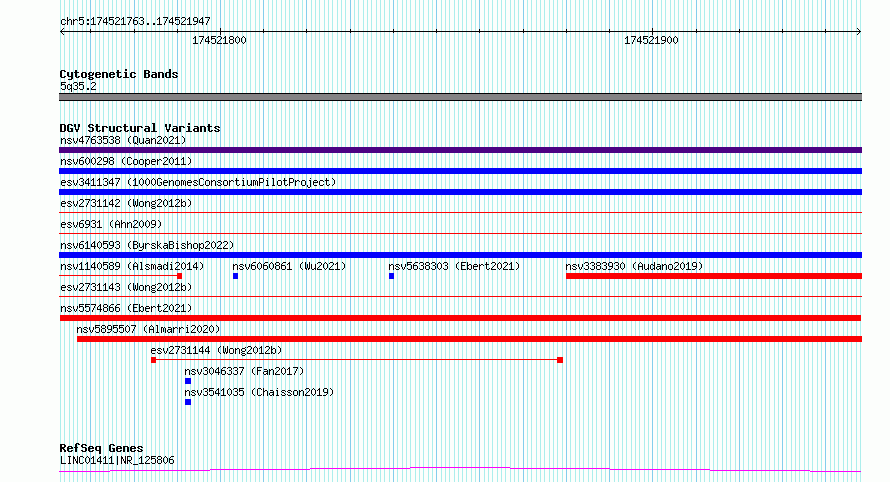Click the blue bar under esv3411347

click(x=460, y=192)
